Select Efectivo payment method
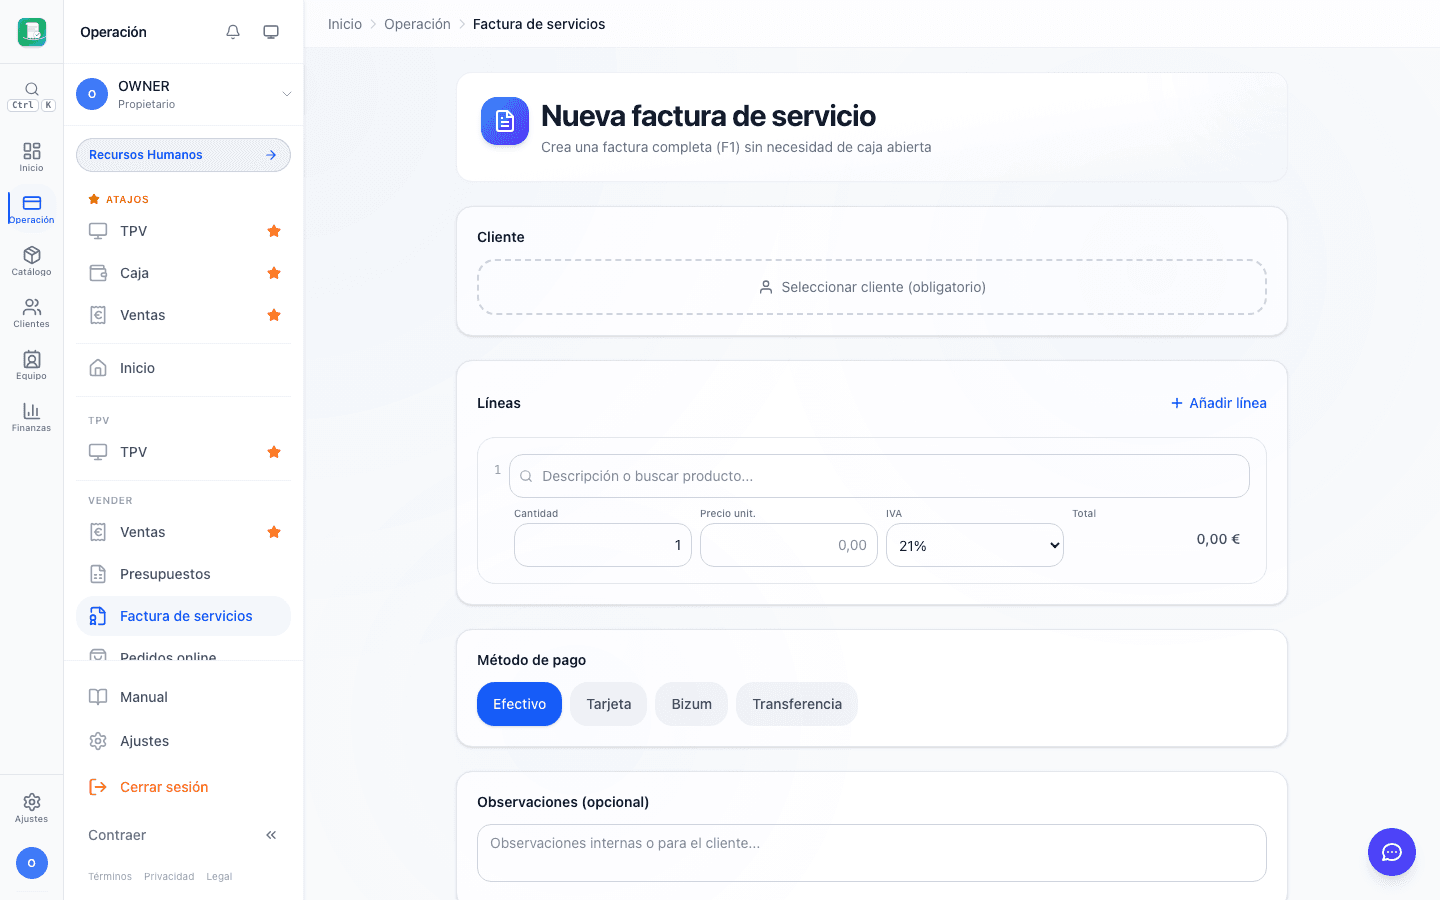 (x=519, y=704)
